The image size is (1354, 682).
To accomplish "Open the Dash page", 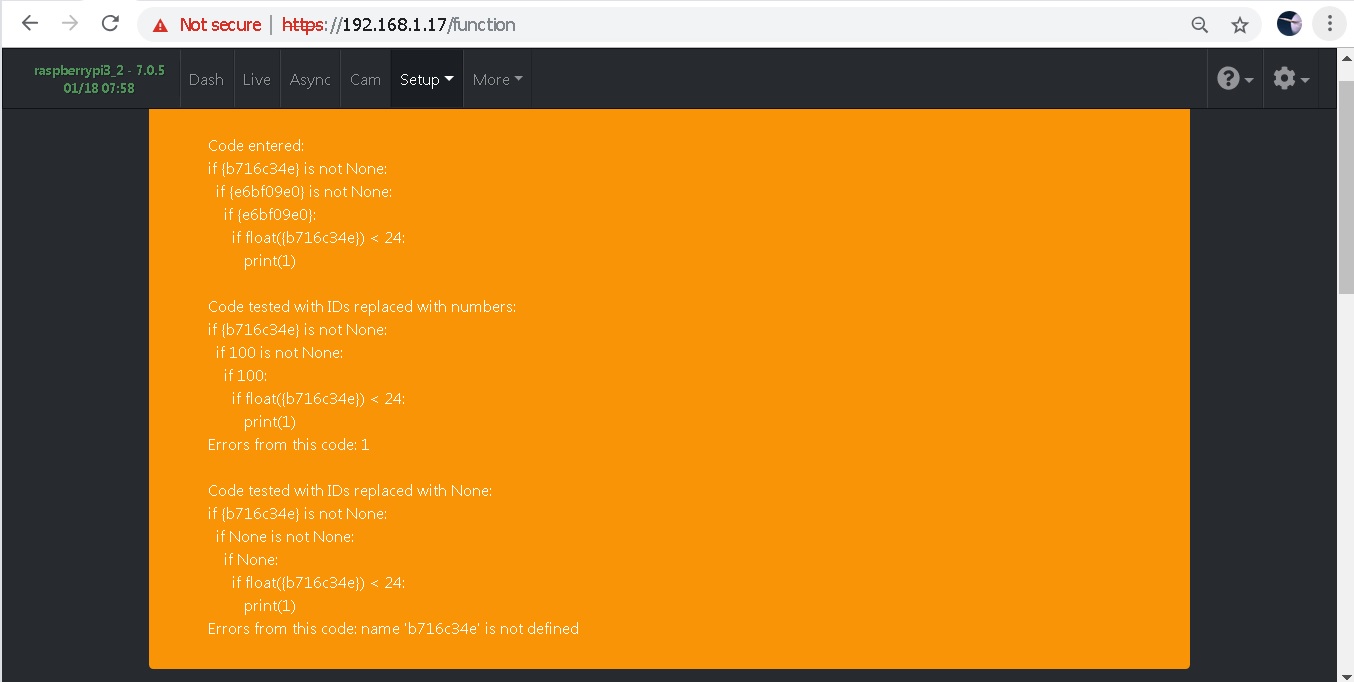I will 206,80.
